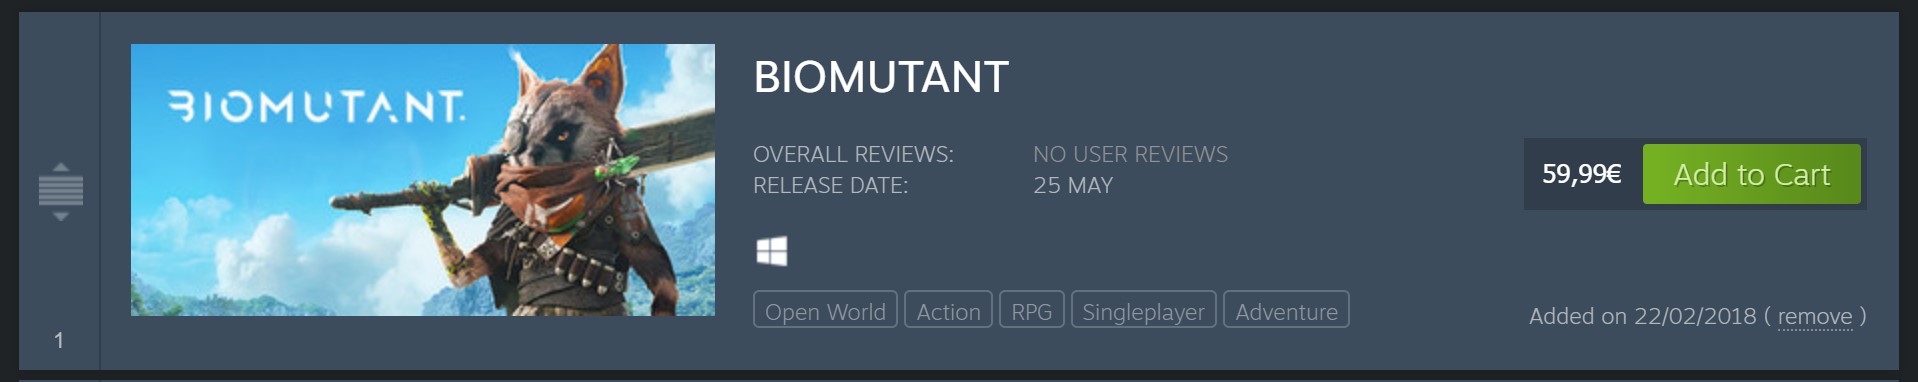Screen dimensions: 1918x382
Task: Select the Adventure tag
Action: point(1286,309)
